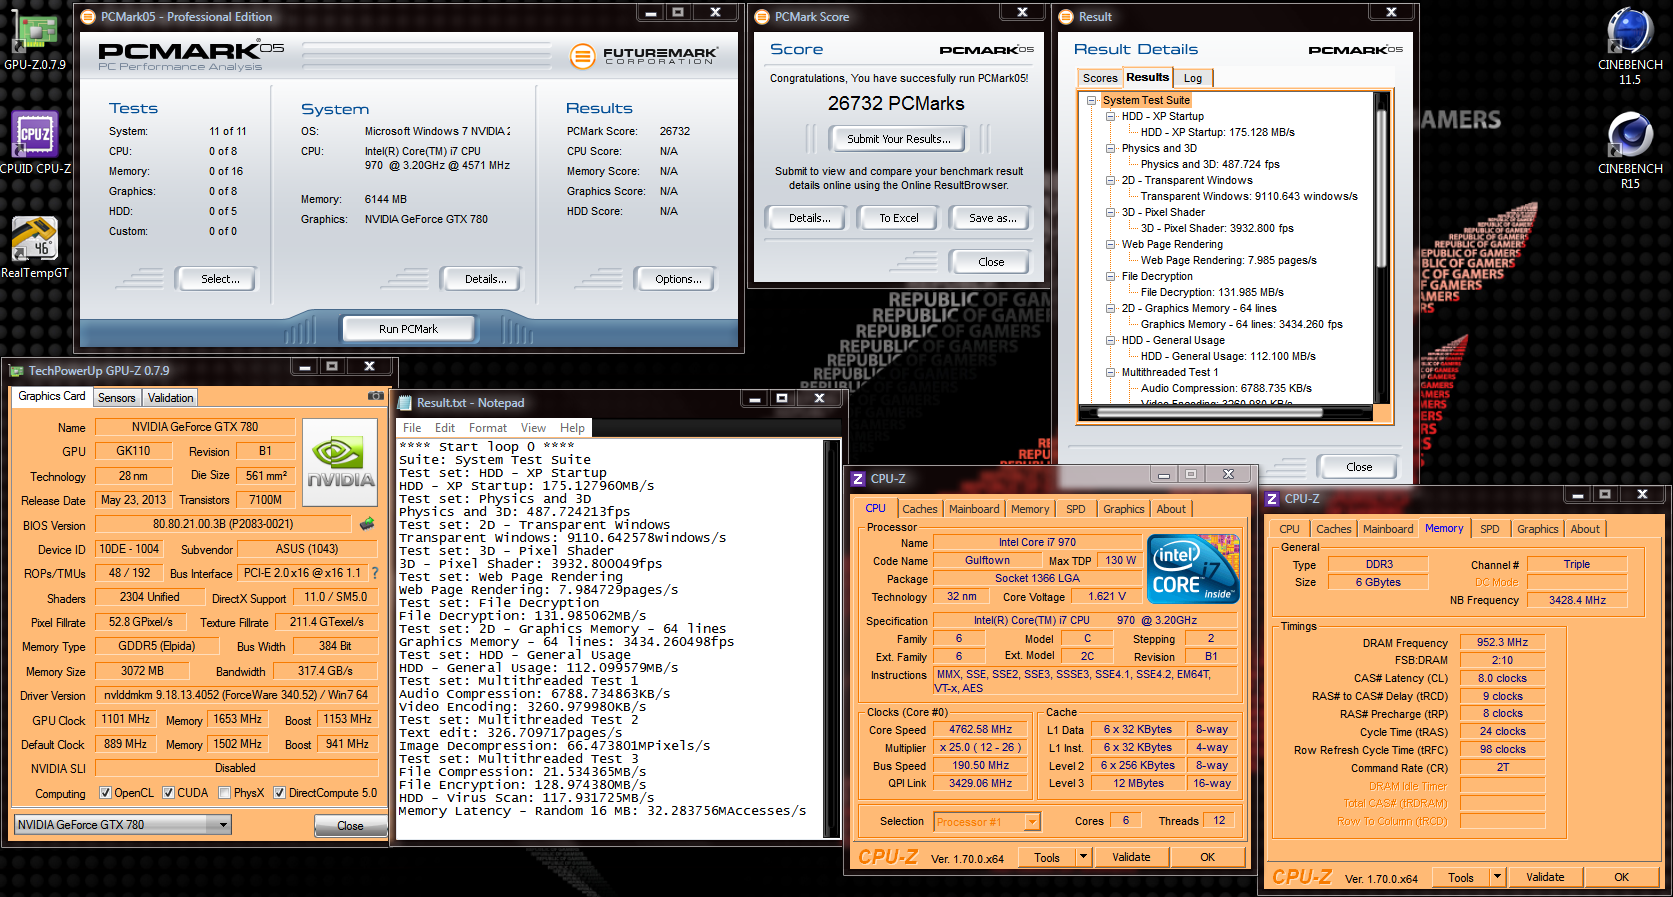Viewport: 1673px width, 897px height.
Task: Click the Notepad title bar icon
Action: [405, 402]
